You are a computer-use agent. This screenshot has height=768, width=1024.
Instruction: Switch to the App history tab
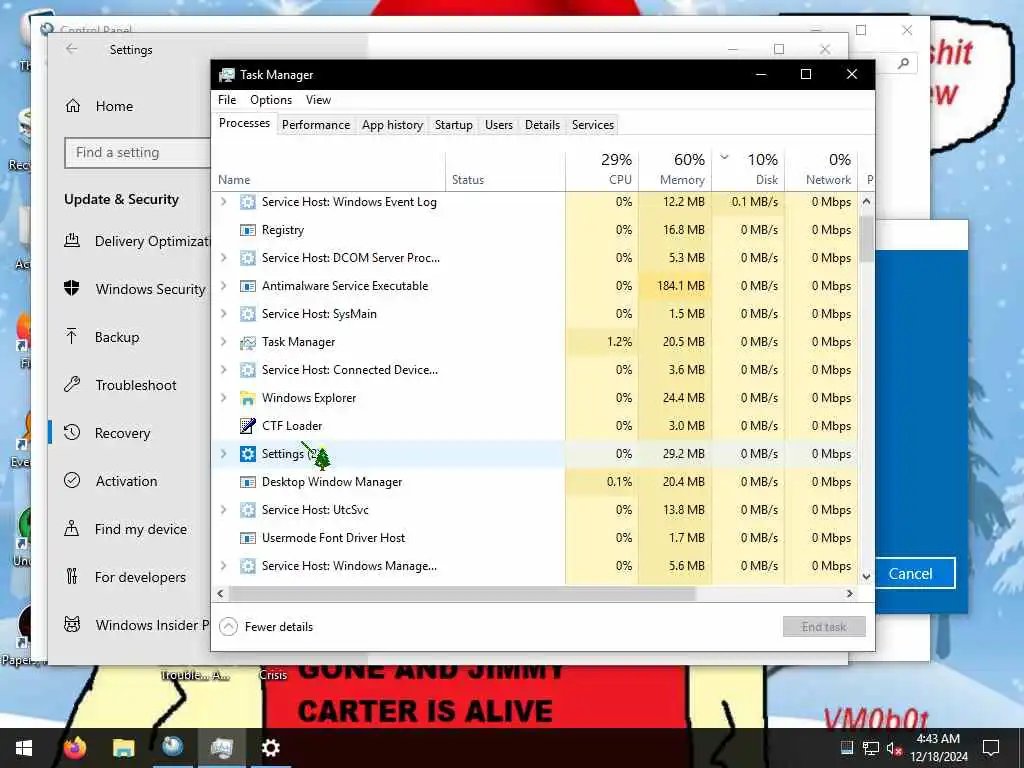[392, 125]
